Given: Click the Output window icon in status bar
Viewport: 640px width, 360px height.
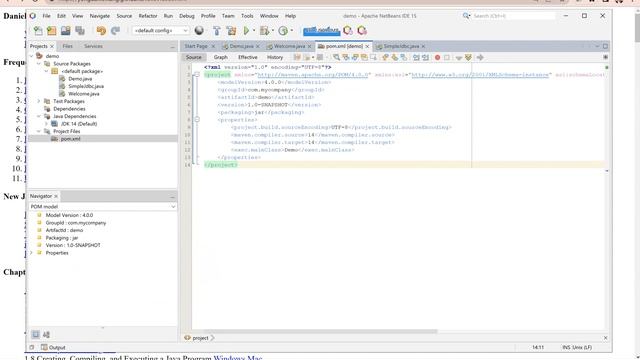Looking at the screenshot, I should point(44,347).
